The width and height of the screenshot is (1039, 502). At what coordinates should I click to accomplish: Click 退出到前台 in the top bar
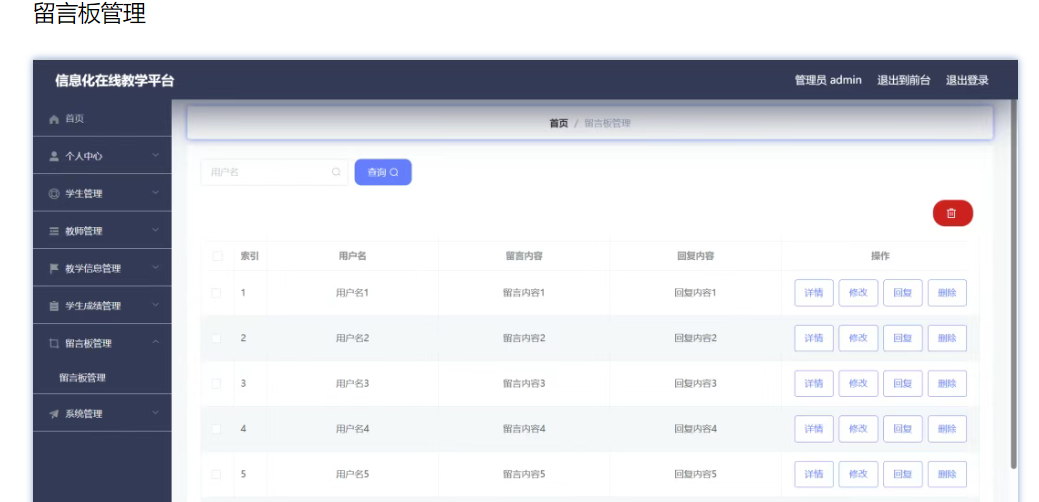[x=903, y=80]
